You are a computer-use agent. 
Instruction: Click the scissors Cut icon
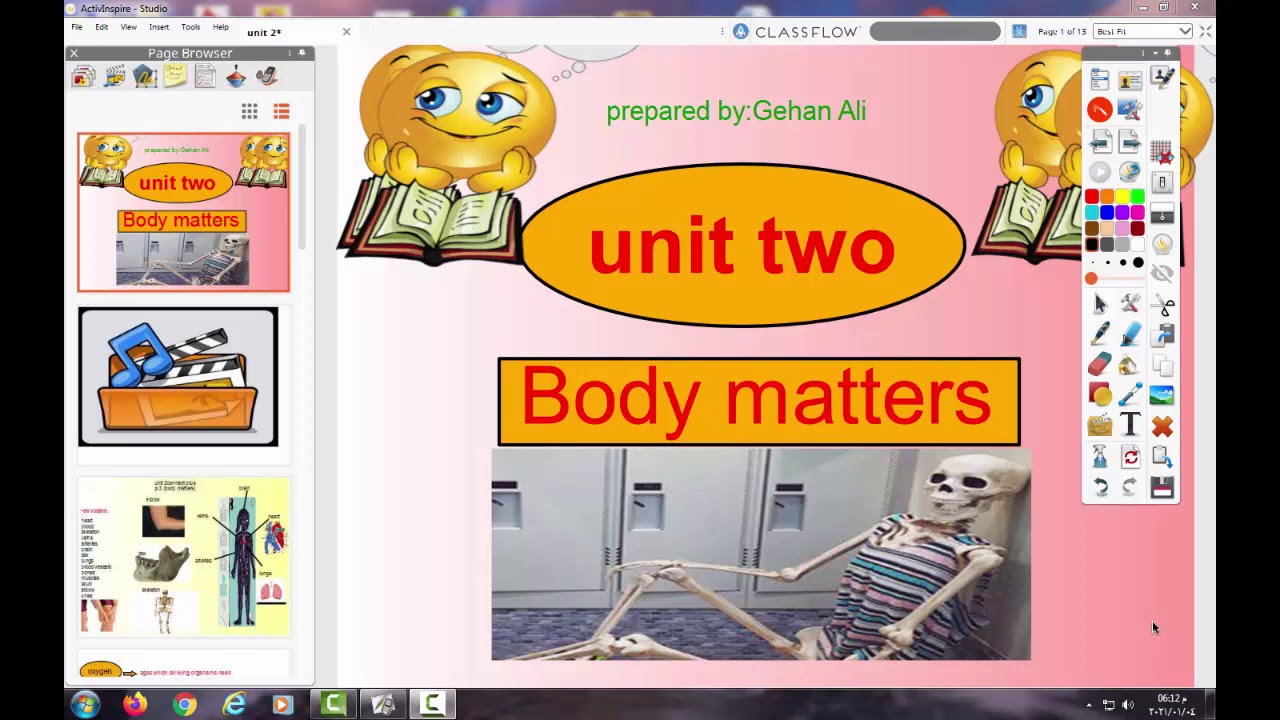pos(1162,305)
